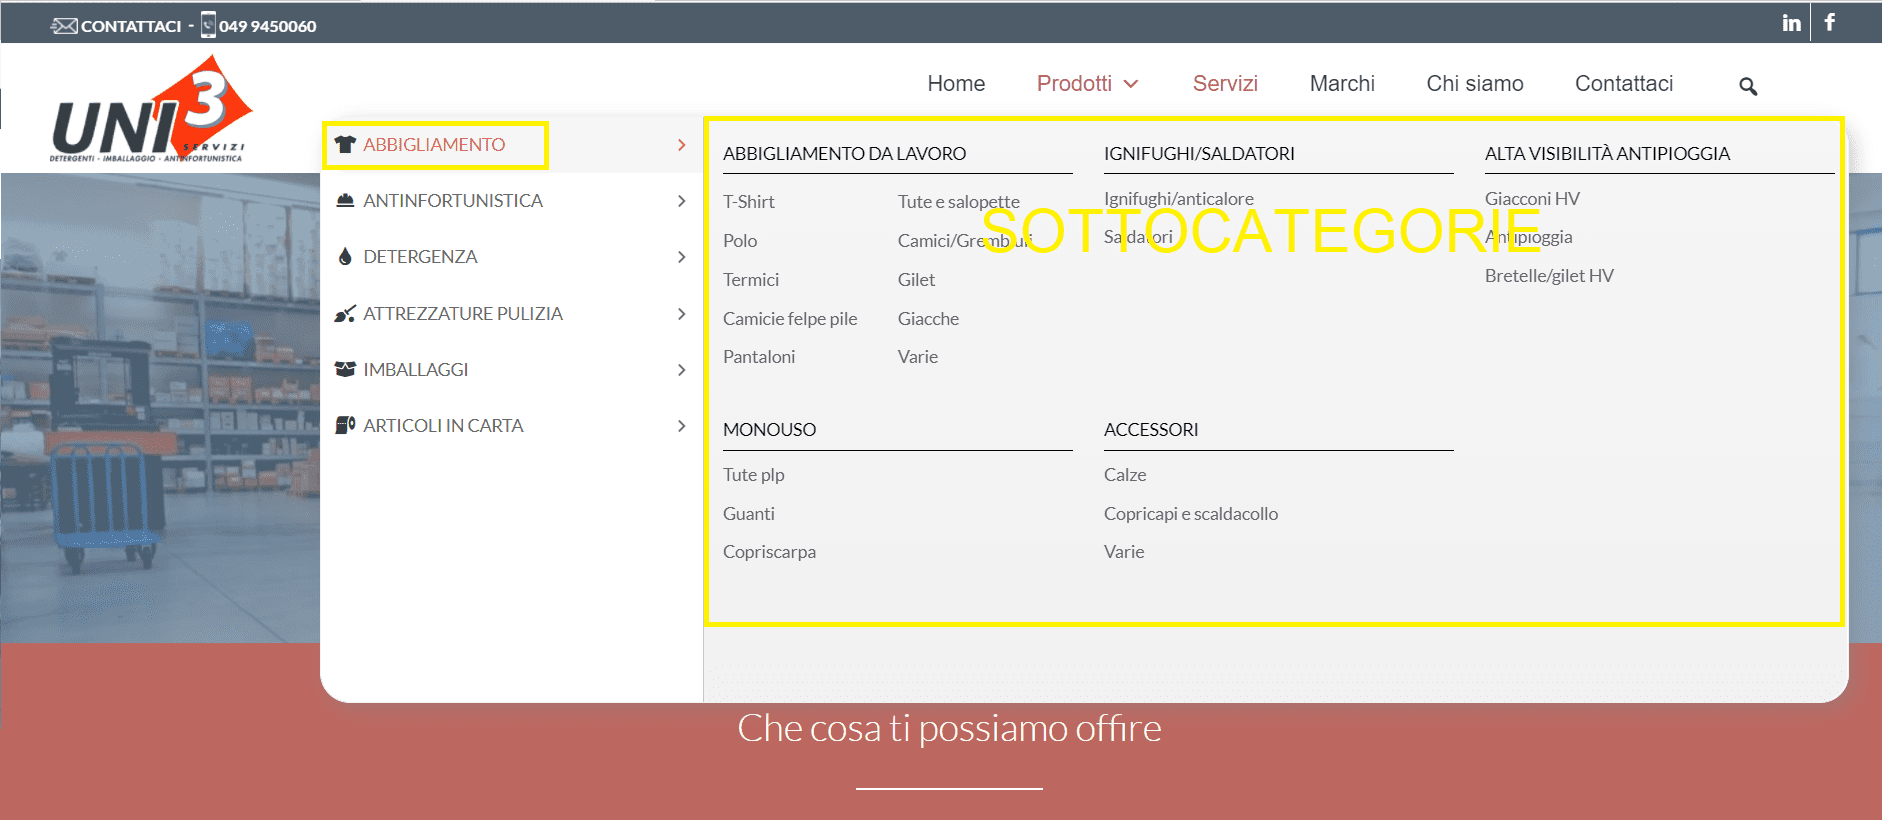Click the LinkedIn icon in top bar
Viewport: 1882px width, 820px height.
[1791, 23]
